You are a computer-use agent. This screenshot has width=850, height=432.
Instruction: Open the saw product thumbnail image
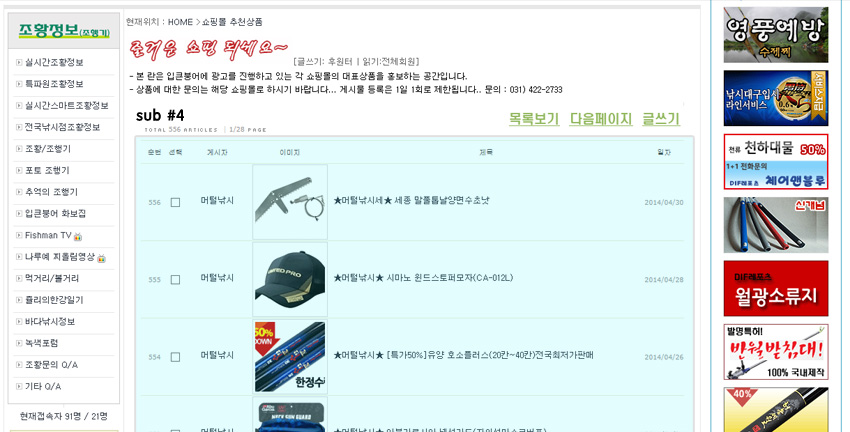coord(290,202)
